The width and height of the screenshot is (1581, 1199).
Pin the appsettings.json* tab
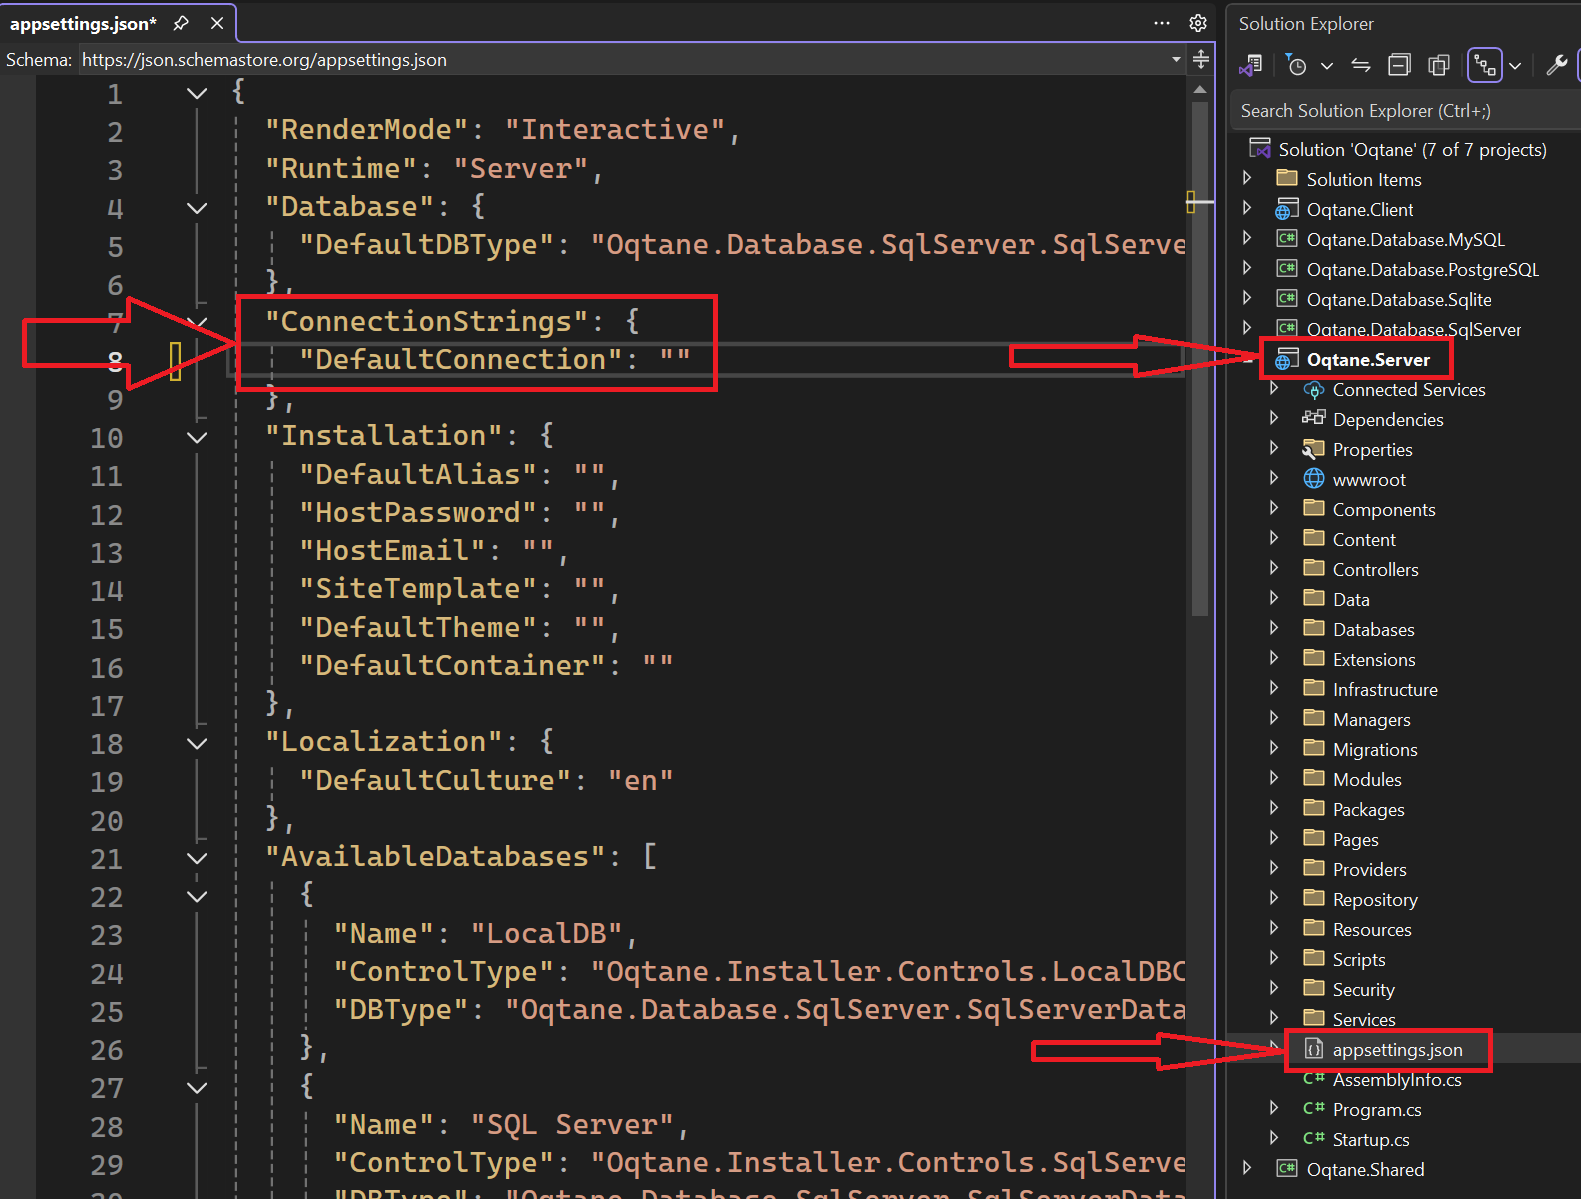pos(181,23)
